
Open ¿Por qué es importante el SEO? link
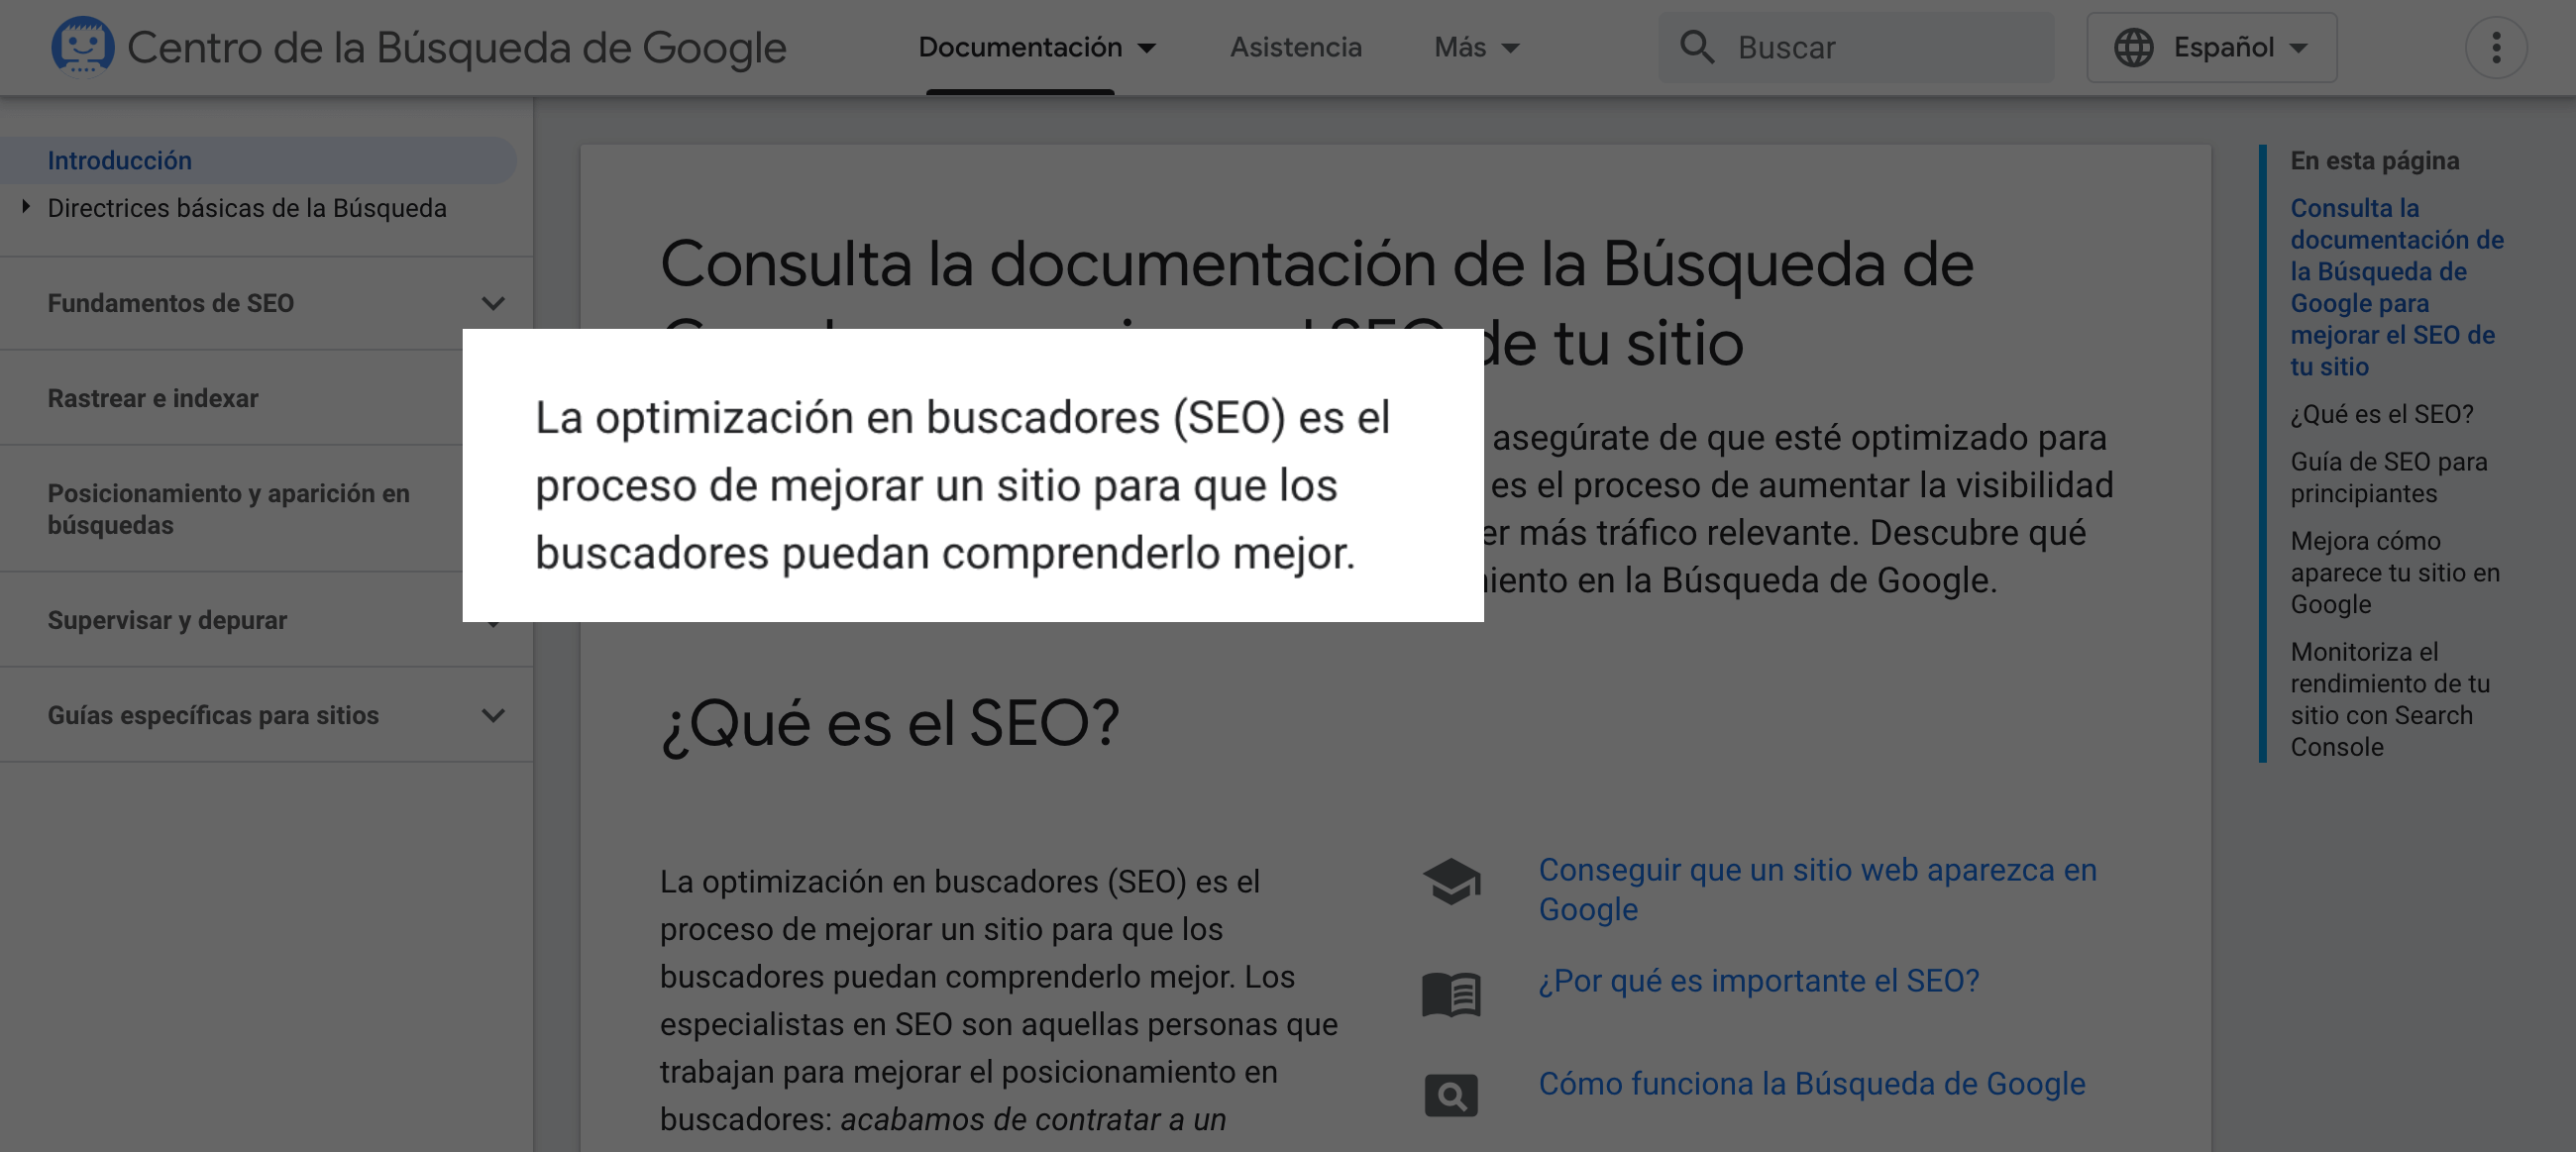click(1758, 981)
